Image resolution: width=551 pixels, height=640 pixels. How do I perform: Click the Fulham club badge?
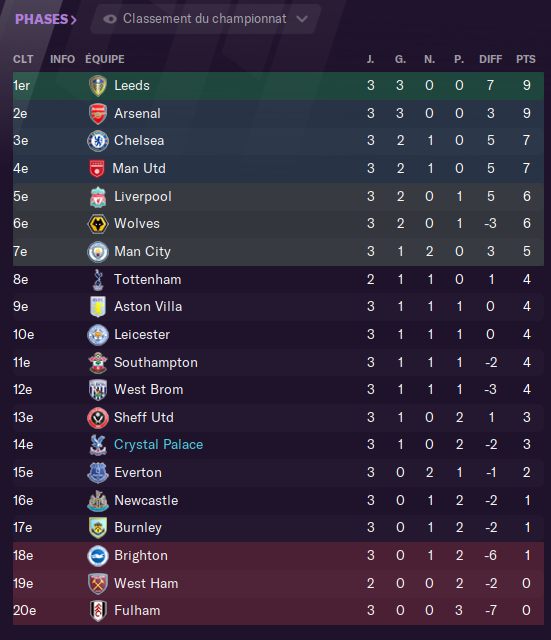click(x=98, y=611)
